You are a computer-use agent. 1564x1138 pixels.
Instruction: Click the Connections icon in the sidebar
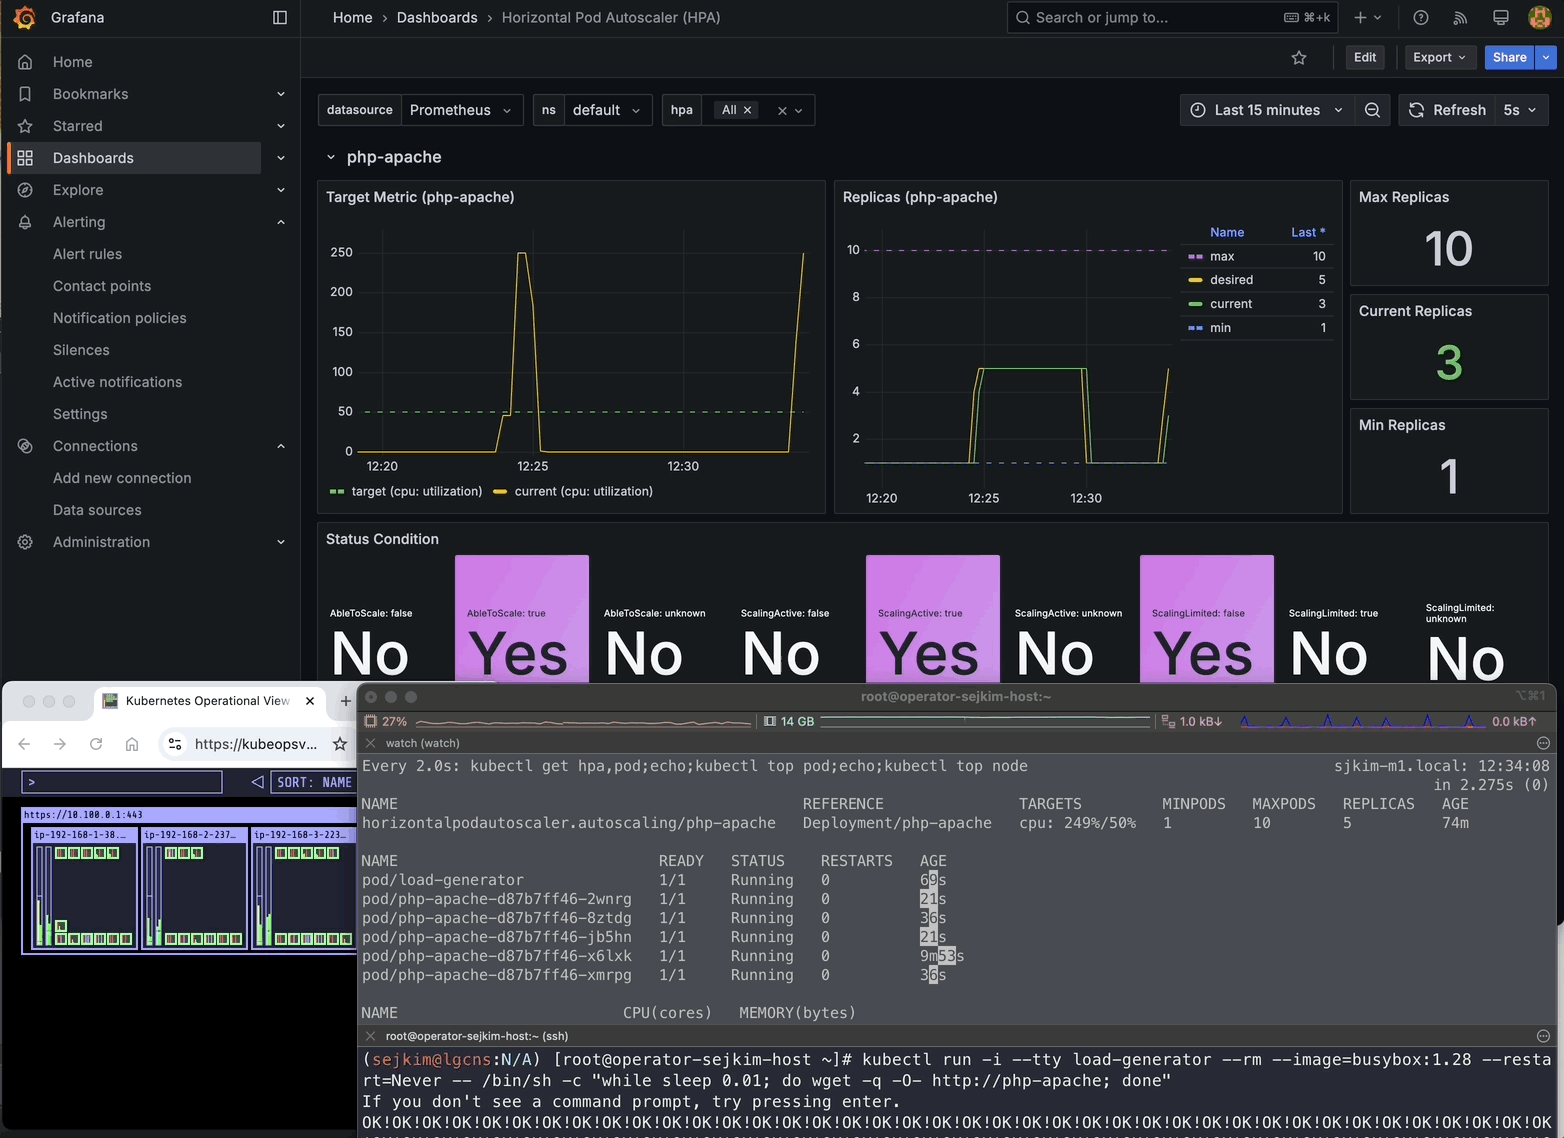tap(26, 446)
